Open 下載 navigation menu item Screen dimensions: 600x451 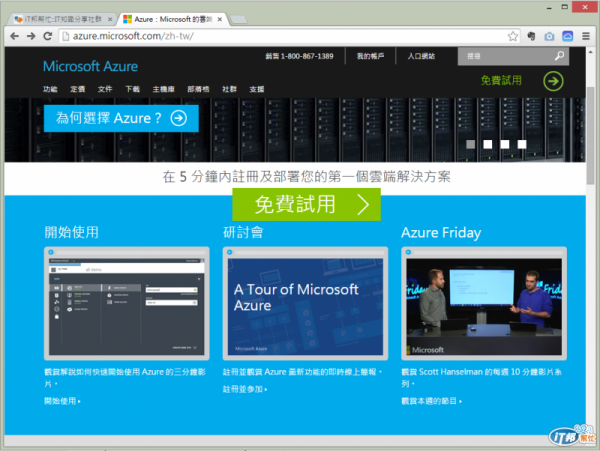click(132, 89)
